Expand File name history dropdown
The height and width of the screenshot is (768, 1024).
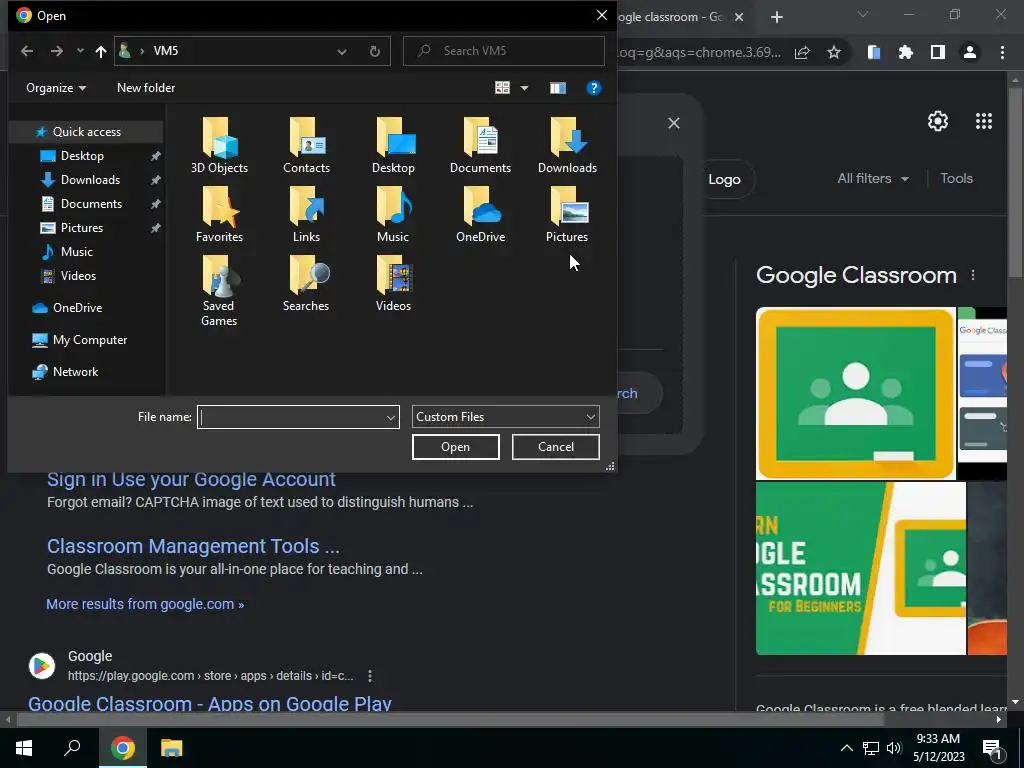pyautogui.click(x=391, y=417)
